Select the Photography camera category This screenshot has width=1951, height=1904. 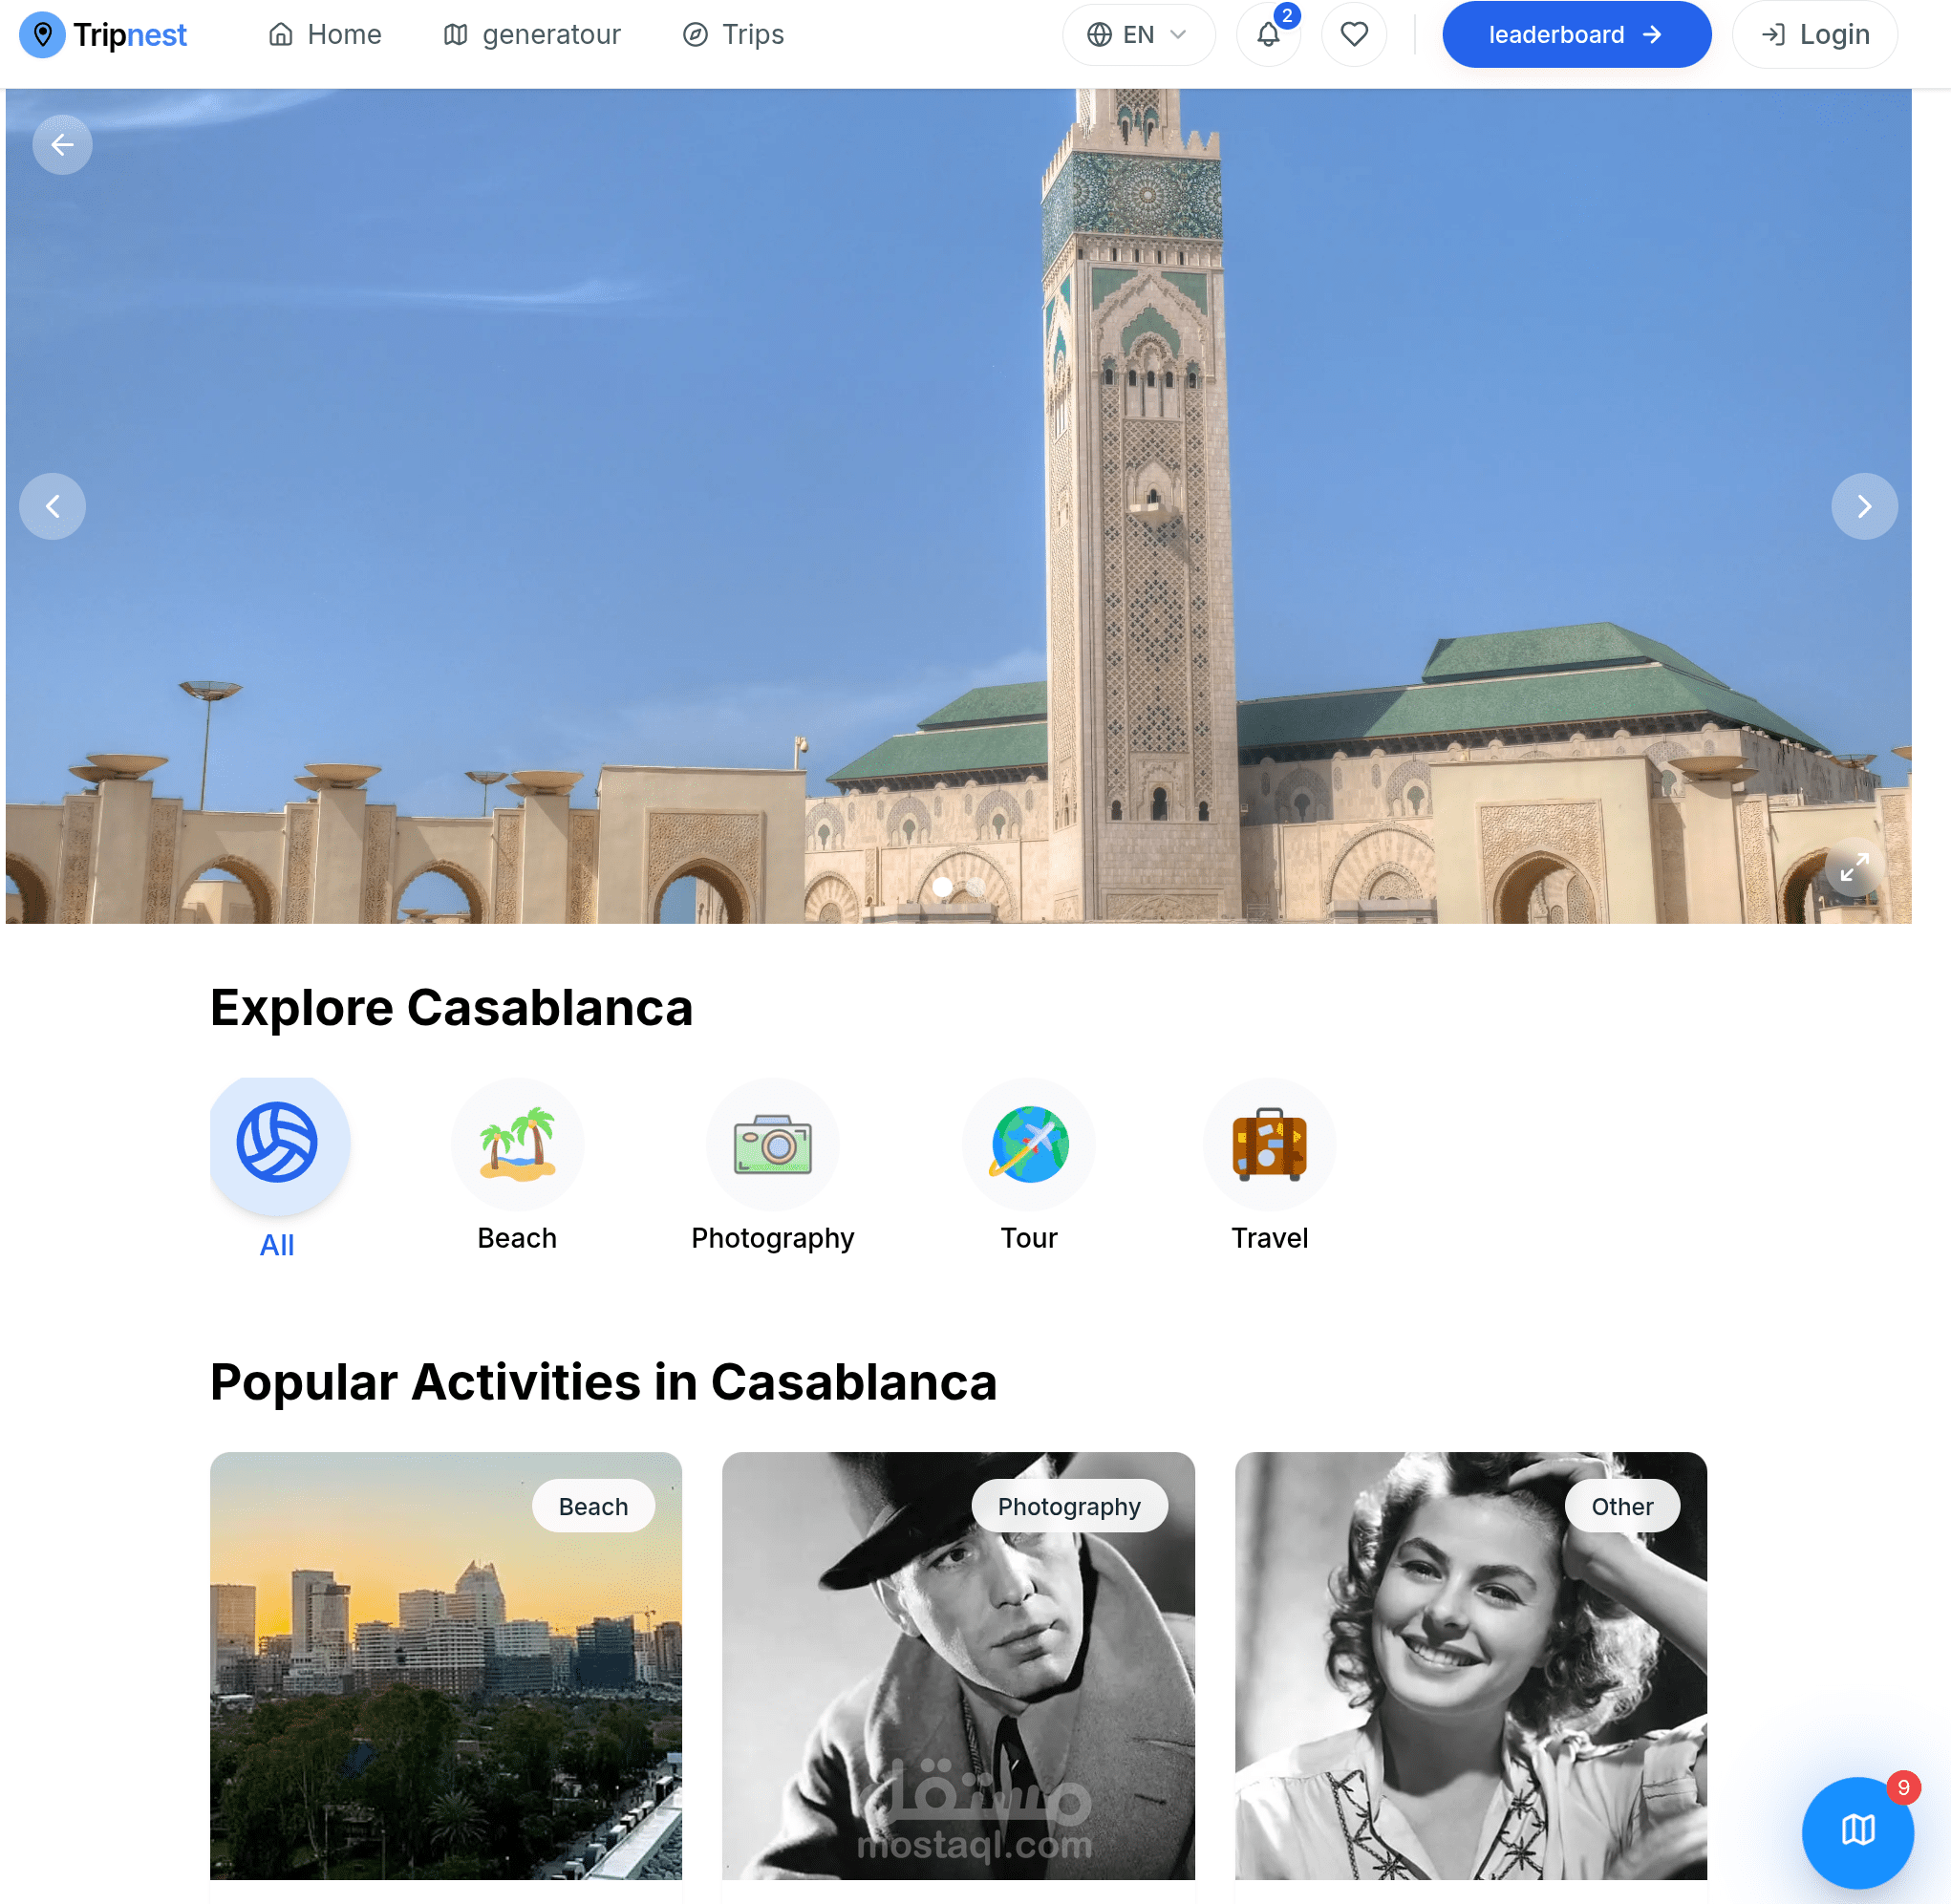(x=772, y=1145)
